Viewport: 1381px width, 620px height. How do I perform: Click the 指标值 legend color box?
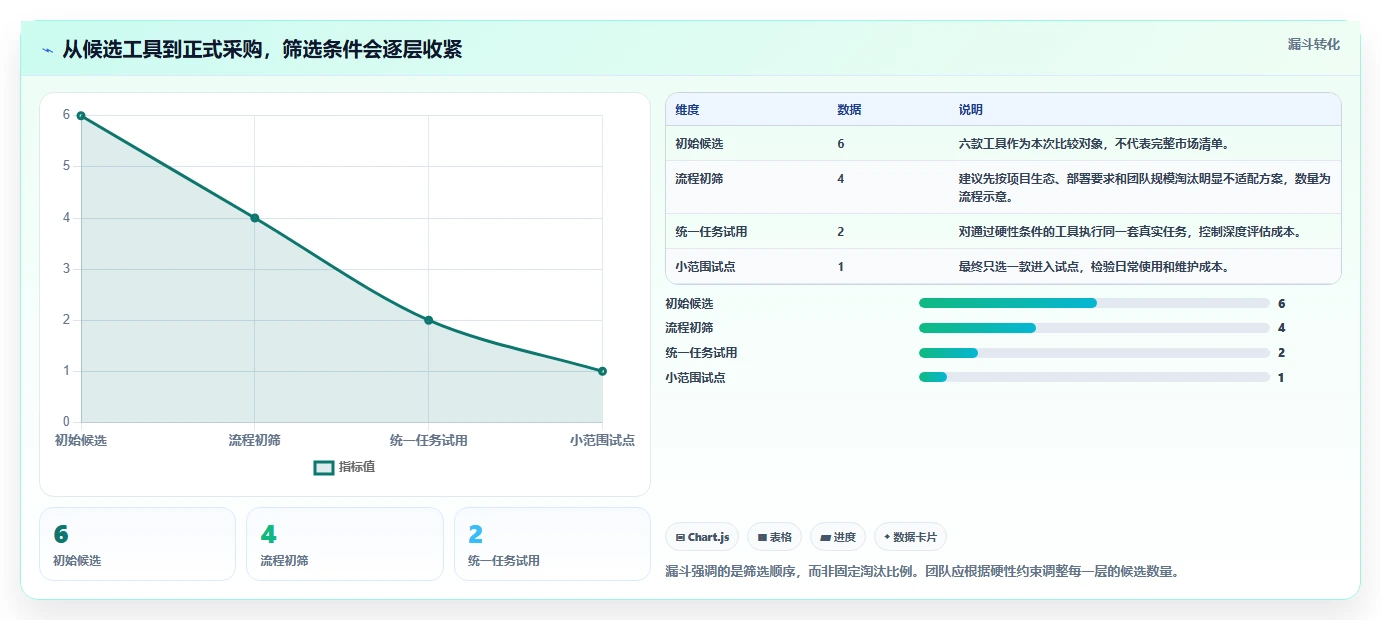(324, 467)
